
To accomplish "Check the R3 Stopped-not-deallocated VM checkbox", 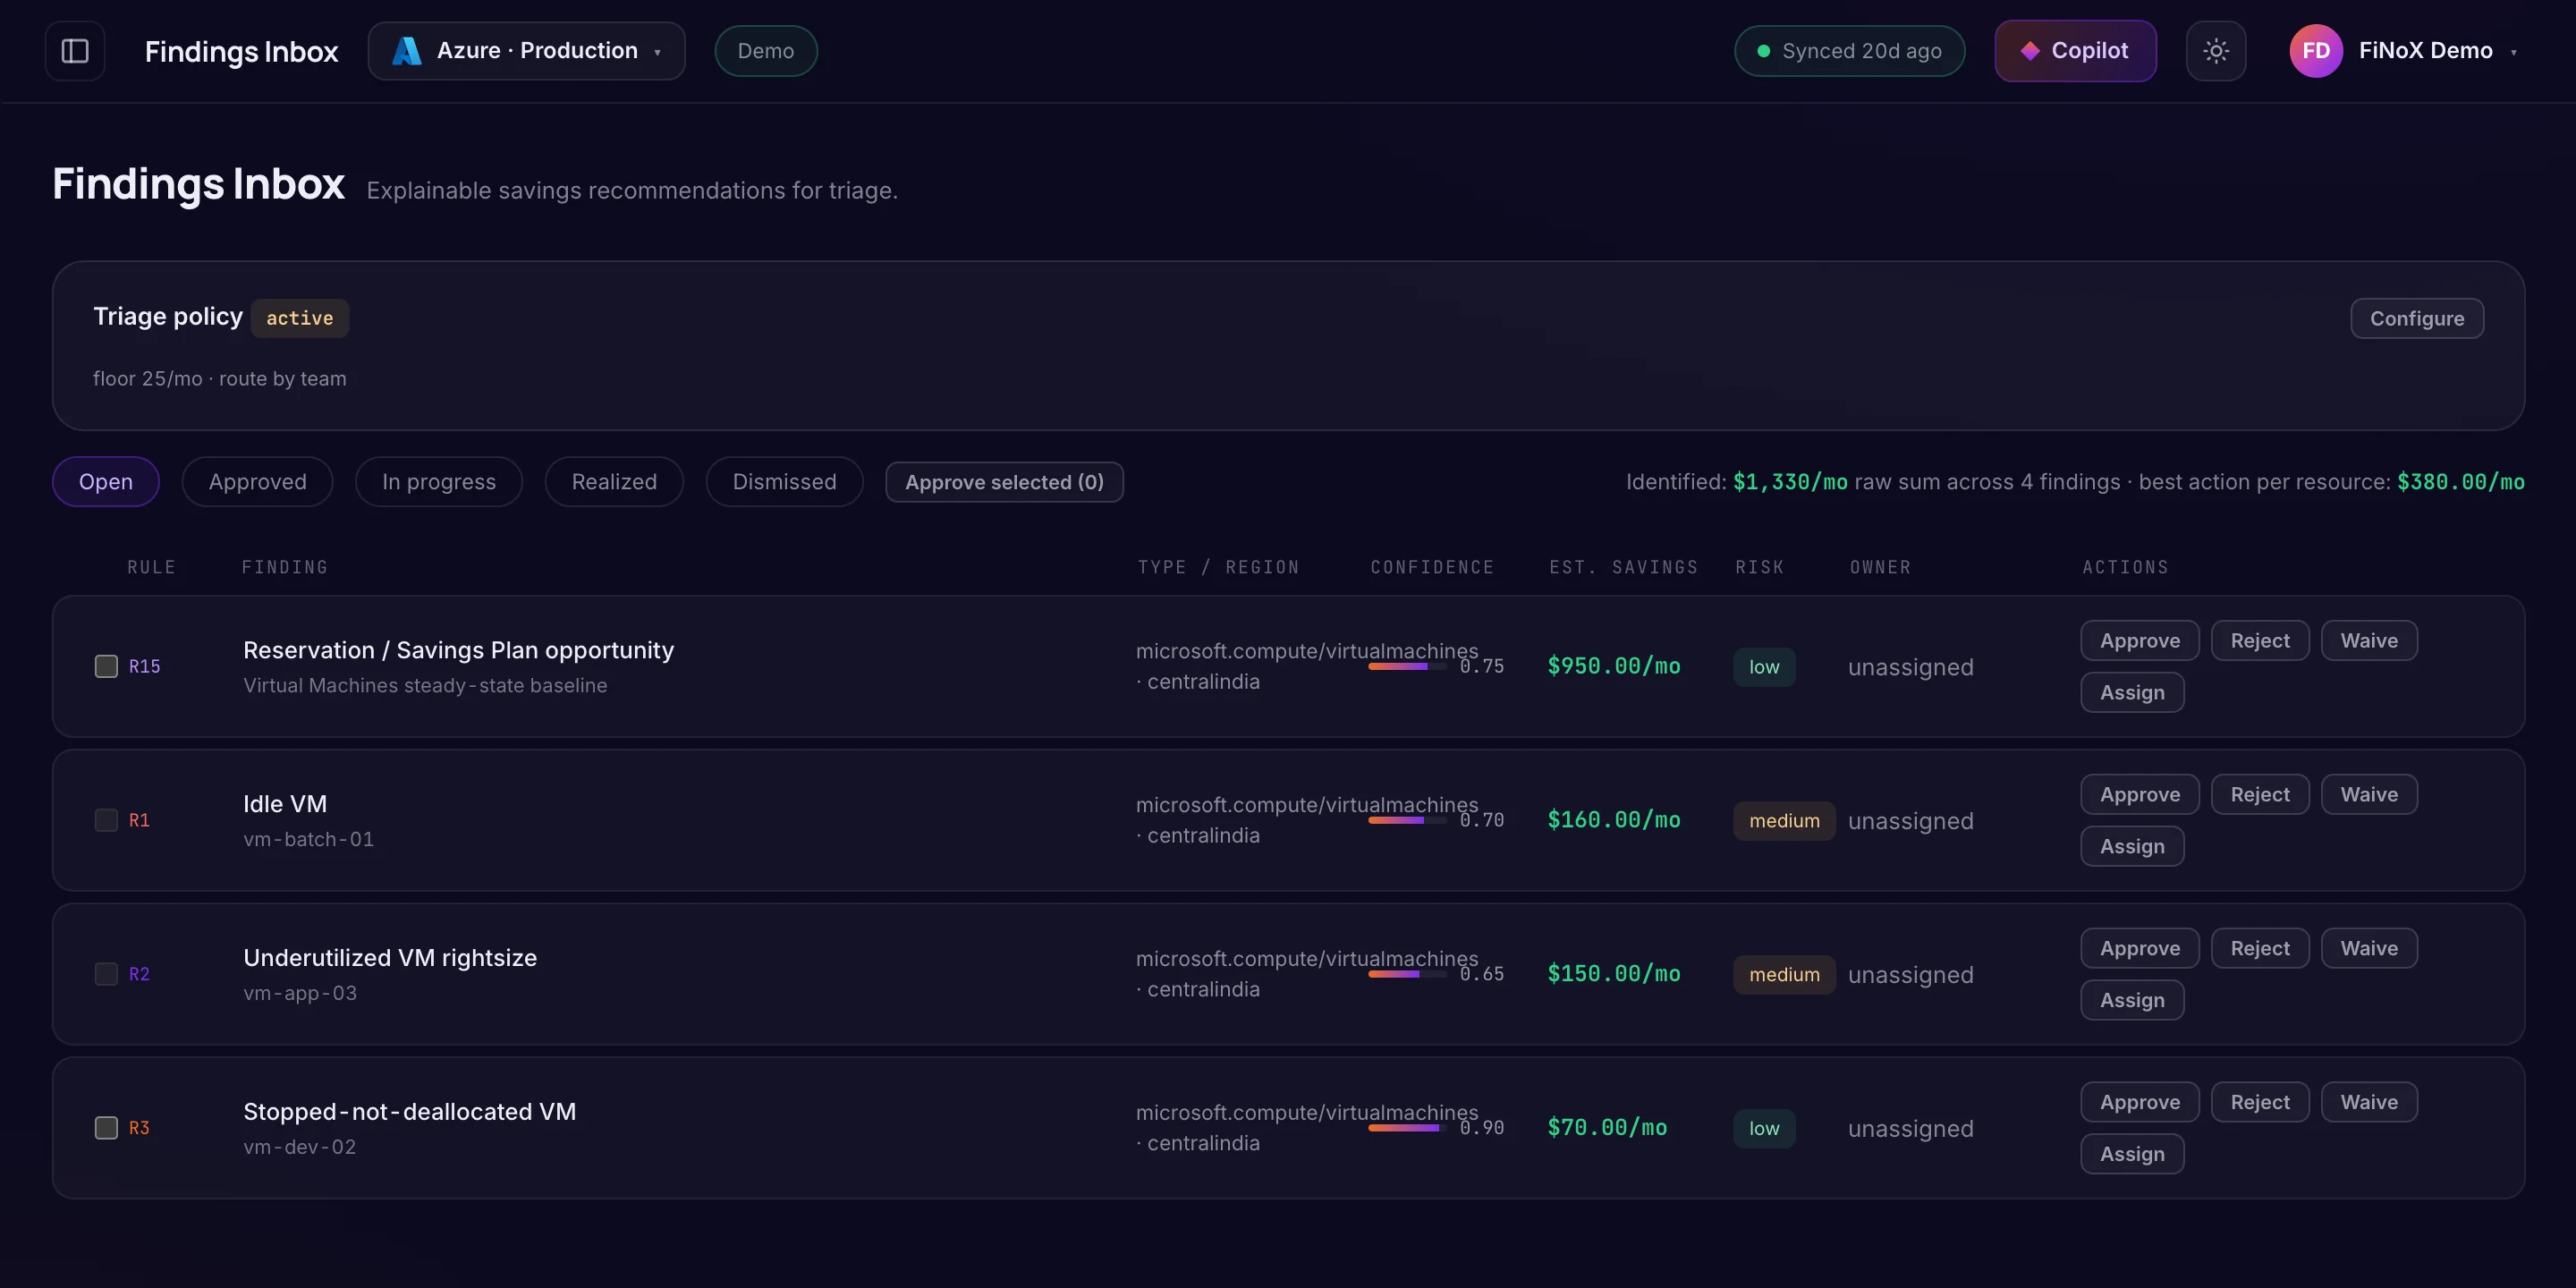I will coord(106,1128).
